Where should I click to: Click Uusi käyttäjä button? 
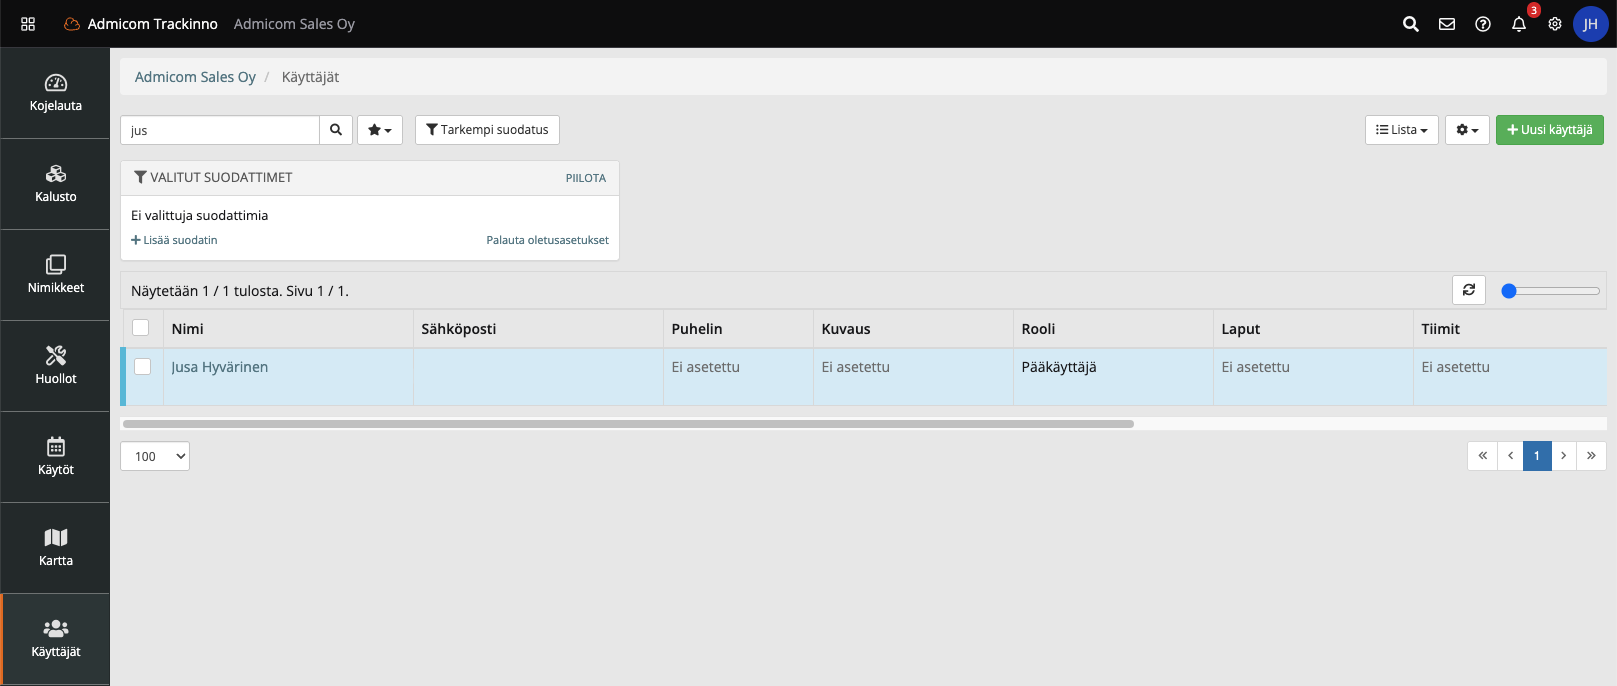1550,130
